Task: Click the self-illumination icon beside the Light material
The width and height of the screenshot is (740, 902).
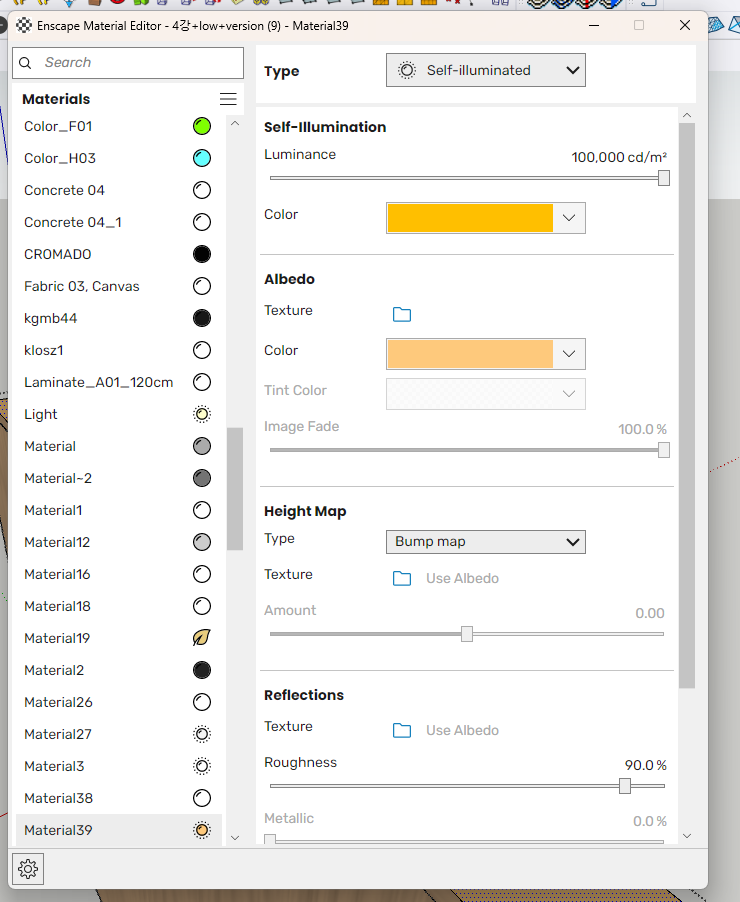Action: point(202,414)
